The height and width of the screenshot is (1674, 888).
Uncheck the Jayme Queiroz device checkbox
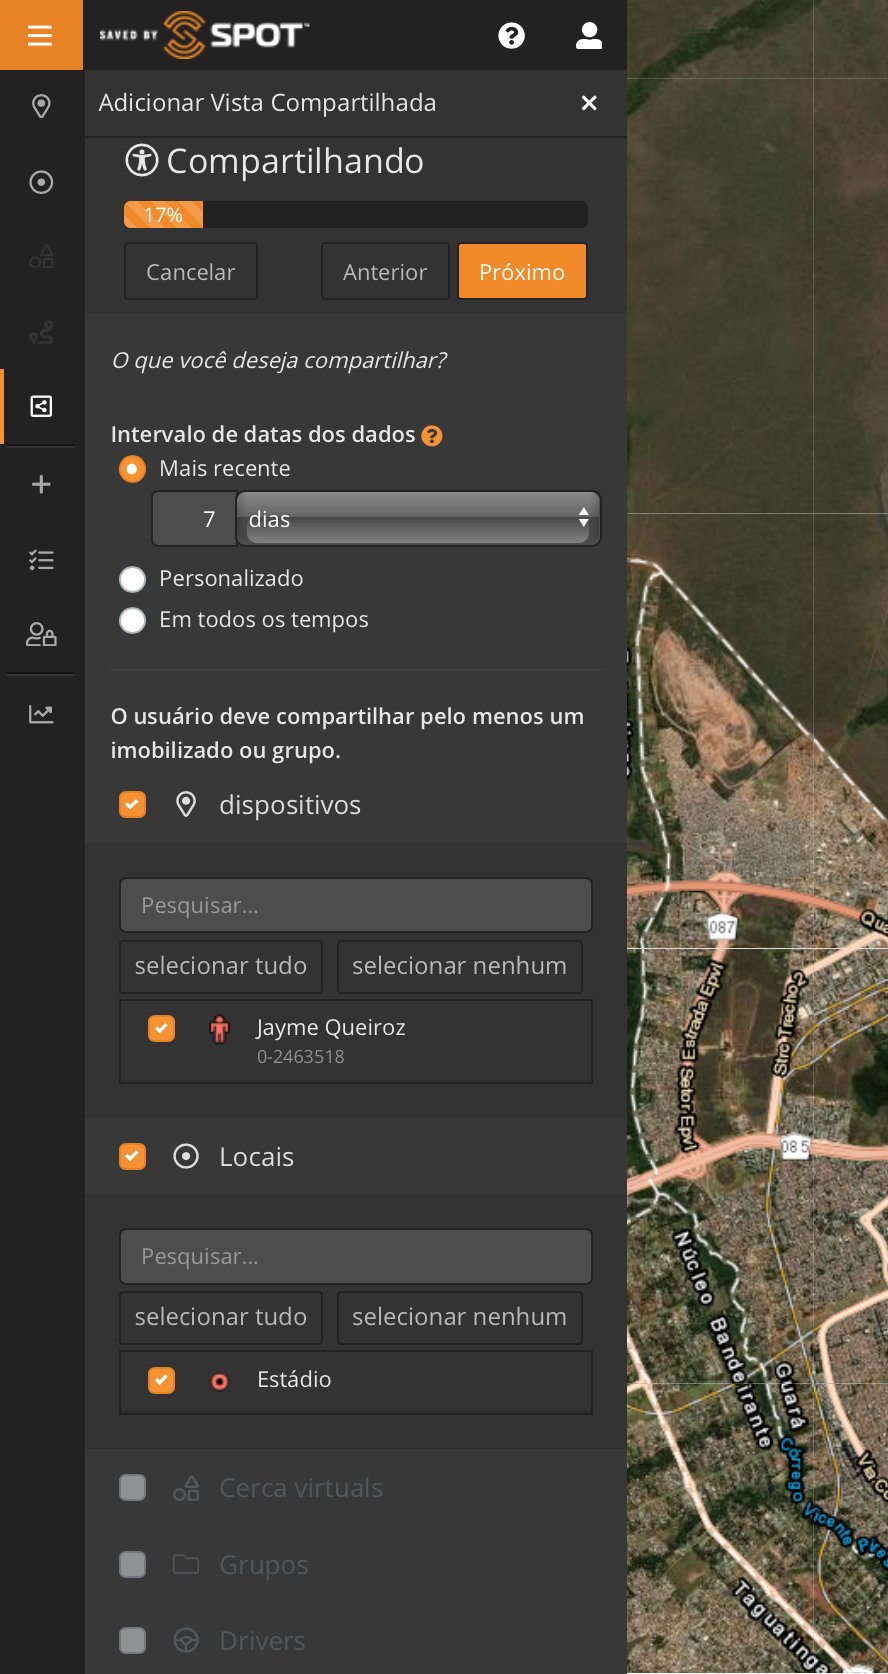(x=161, y=1029)
